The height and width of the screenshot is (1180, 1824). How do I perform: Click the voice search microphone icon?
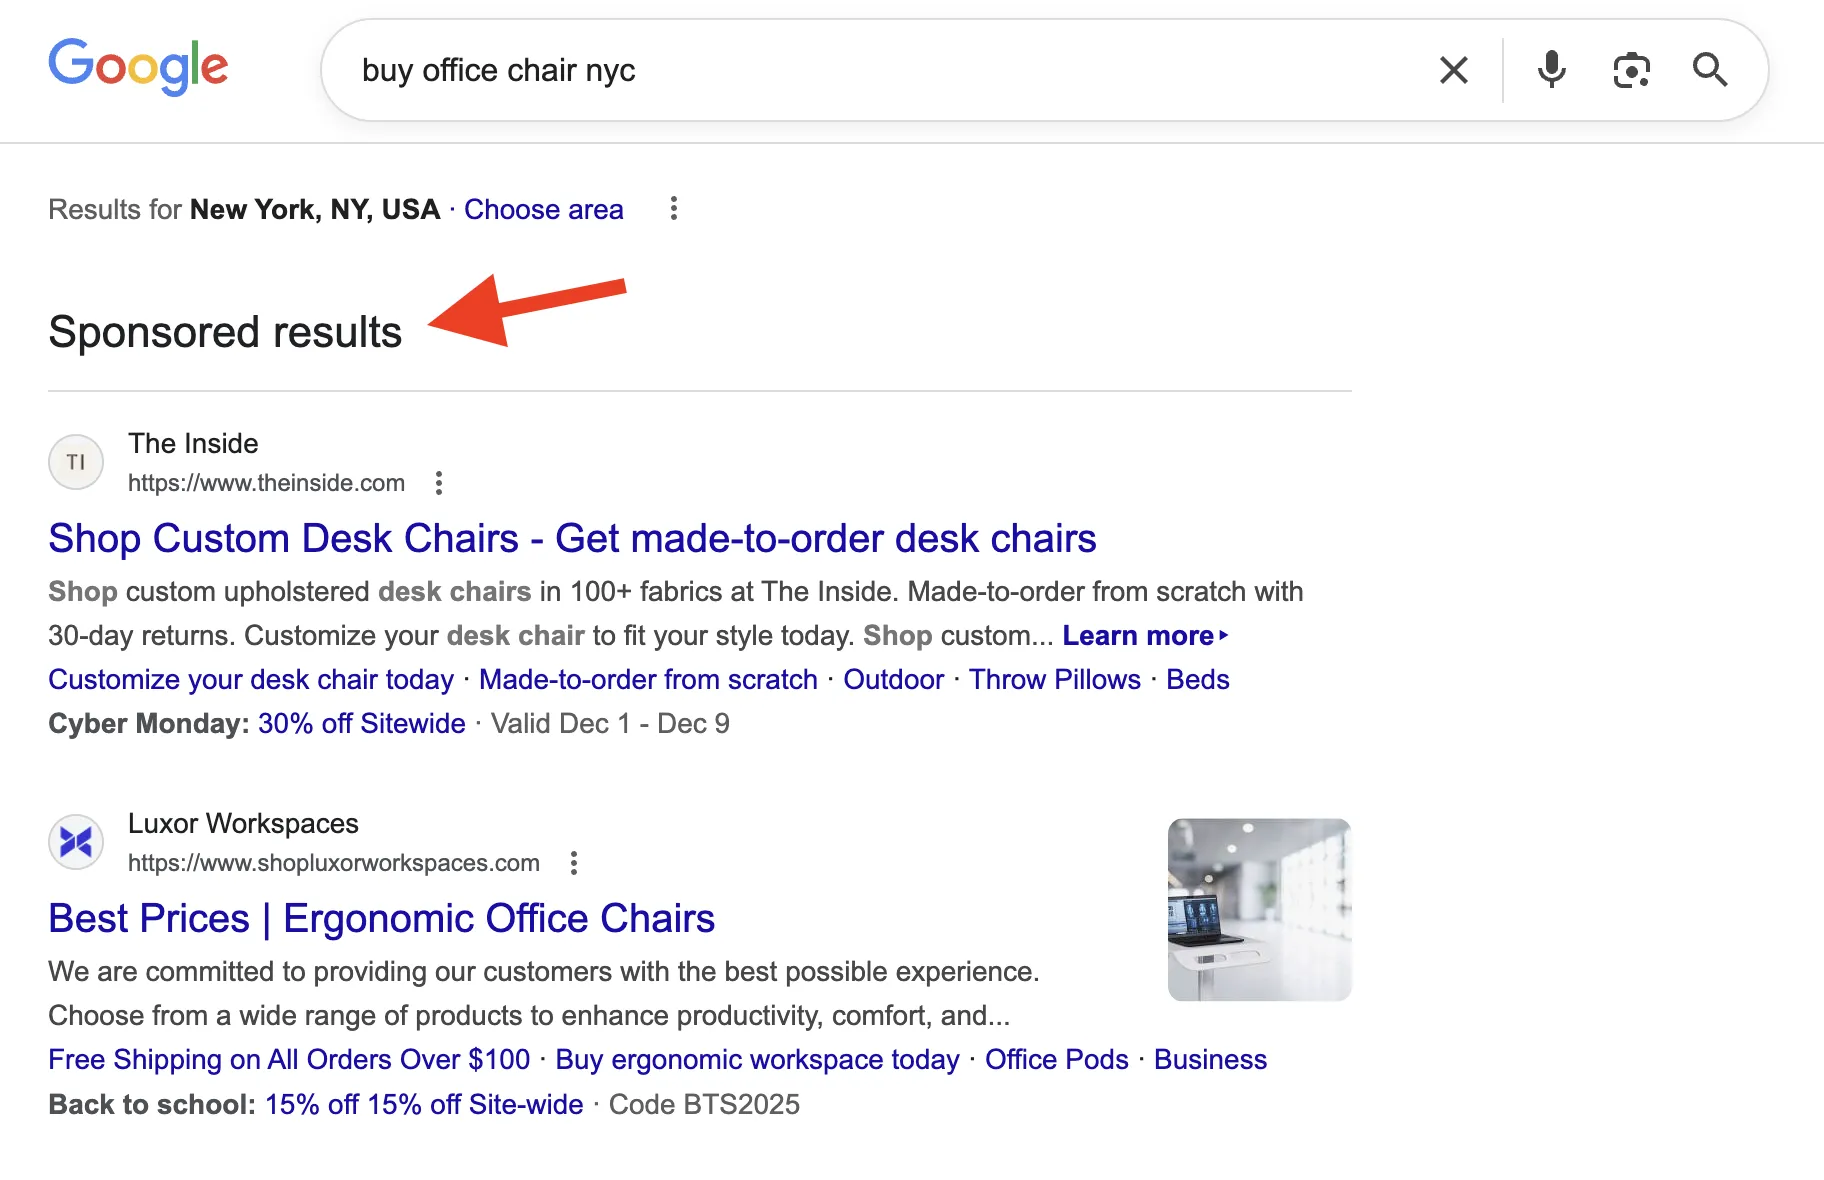coord(1551,70)
